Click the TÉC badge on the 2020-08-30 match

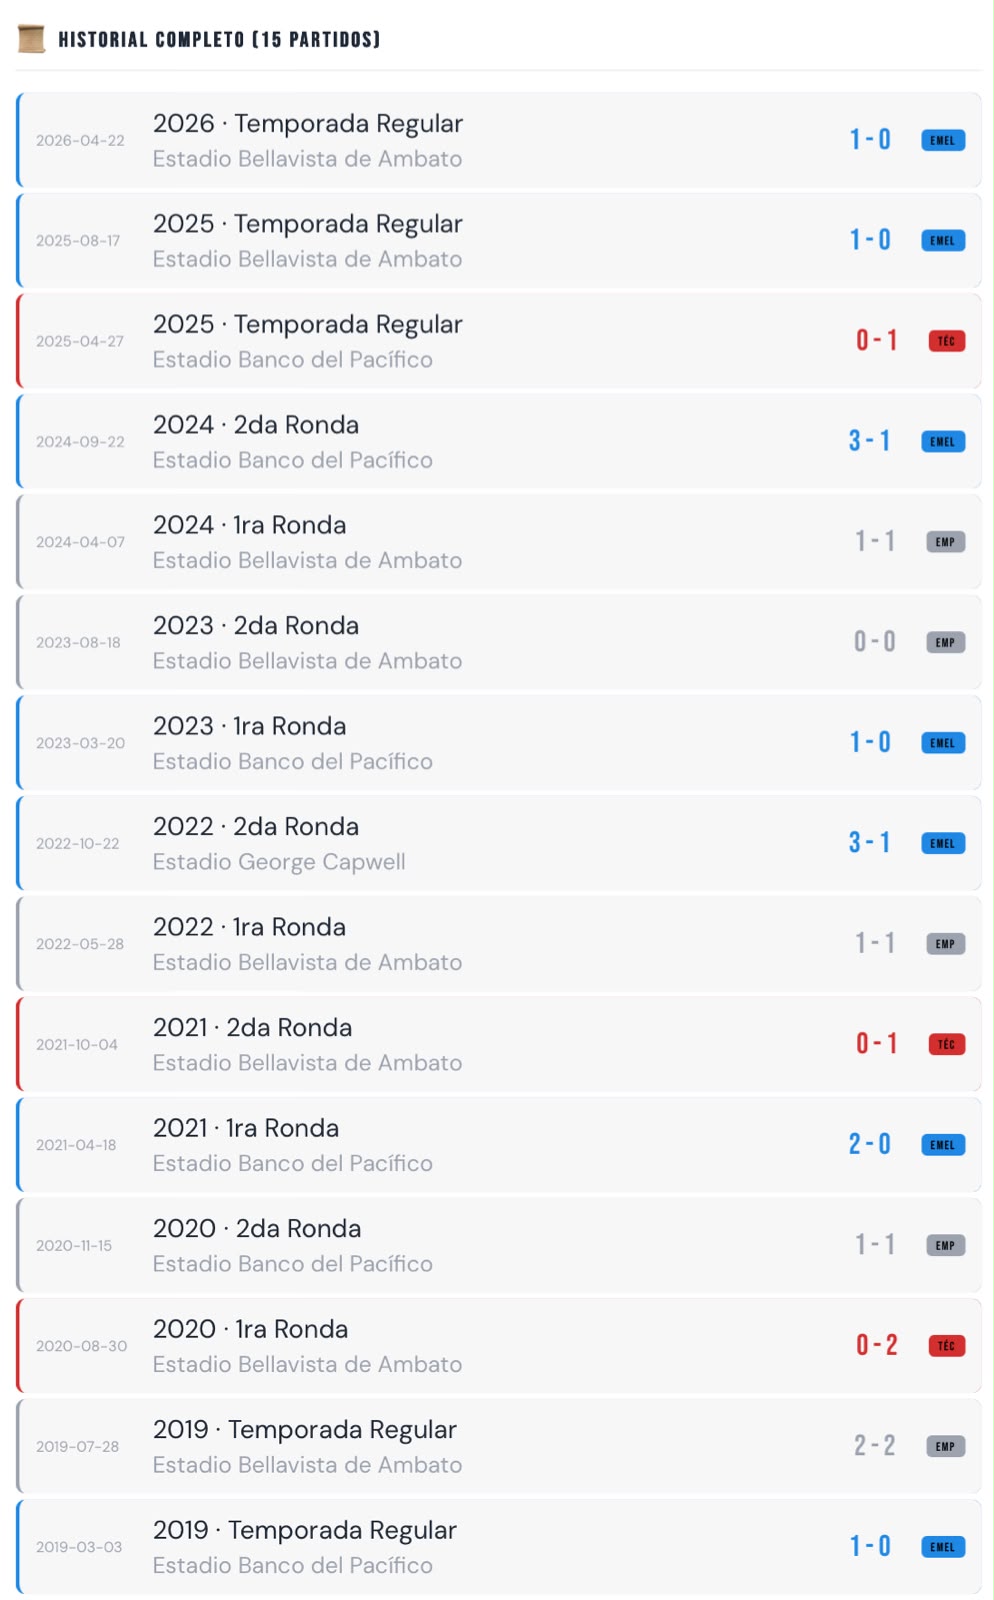point(946,1345)
